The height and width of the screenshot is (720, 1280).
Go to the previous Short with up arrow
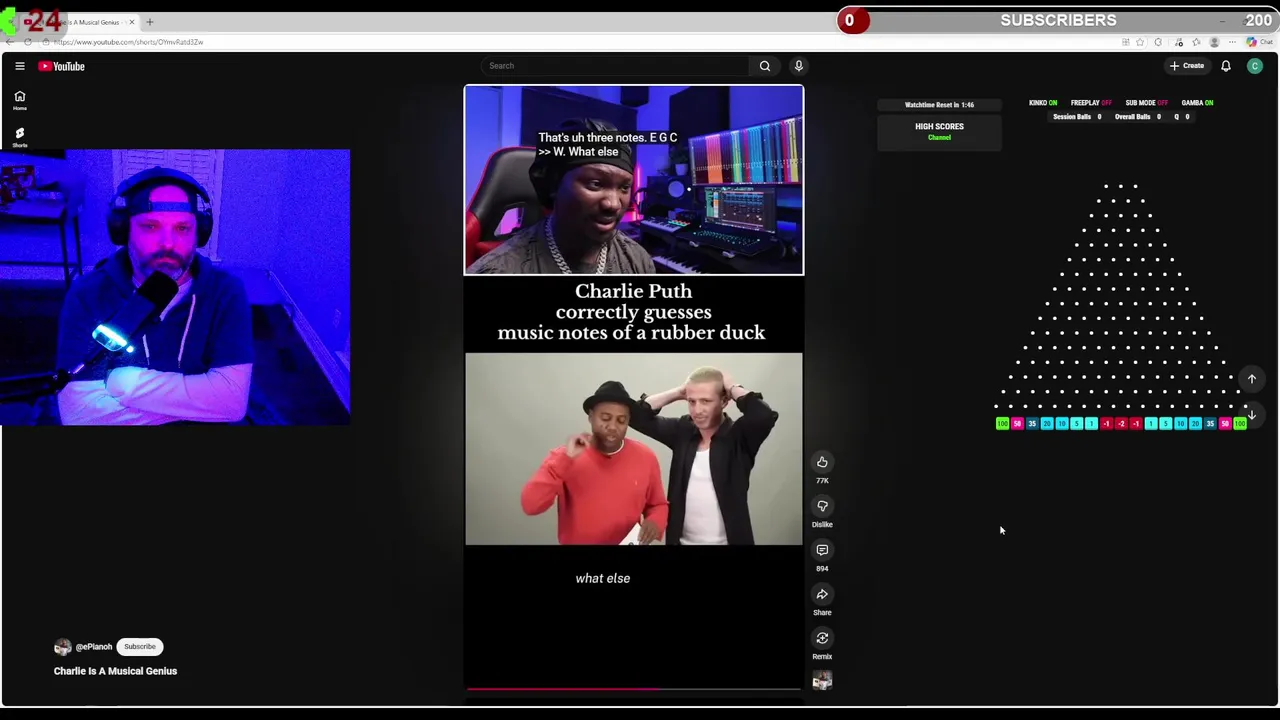(1252, 379)
